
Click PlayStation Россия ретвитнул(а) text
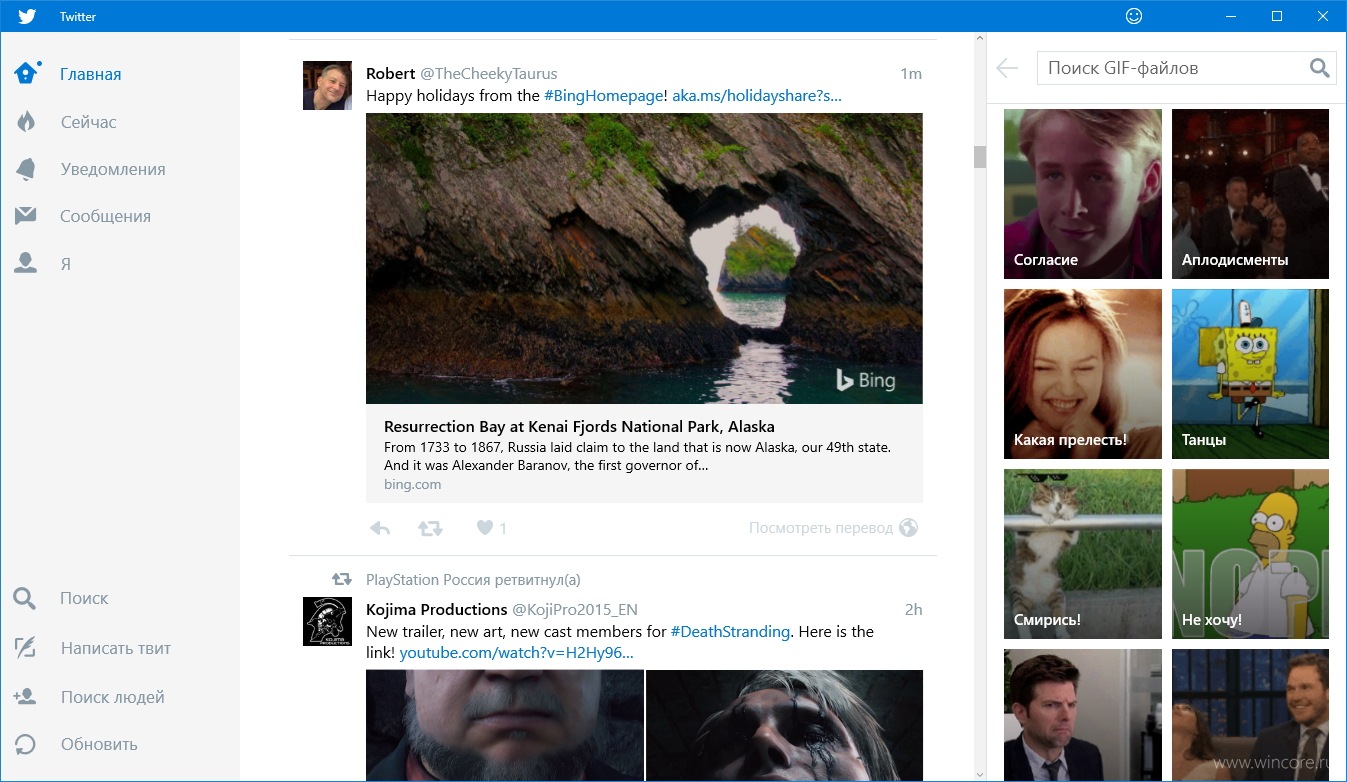pyautogui.click(x=473, y=580)
